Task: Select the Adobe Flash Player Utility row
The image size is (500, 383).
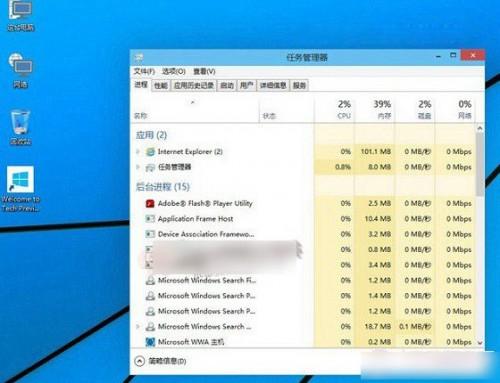Action: tap(304, 203)
